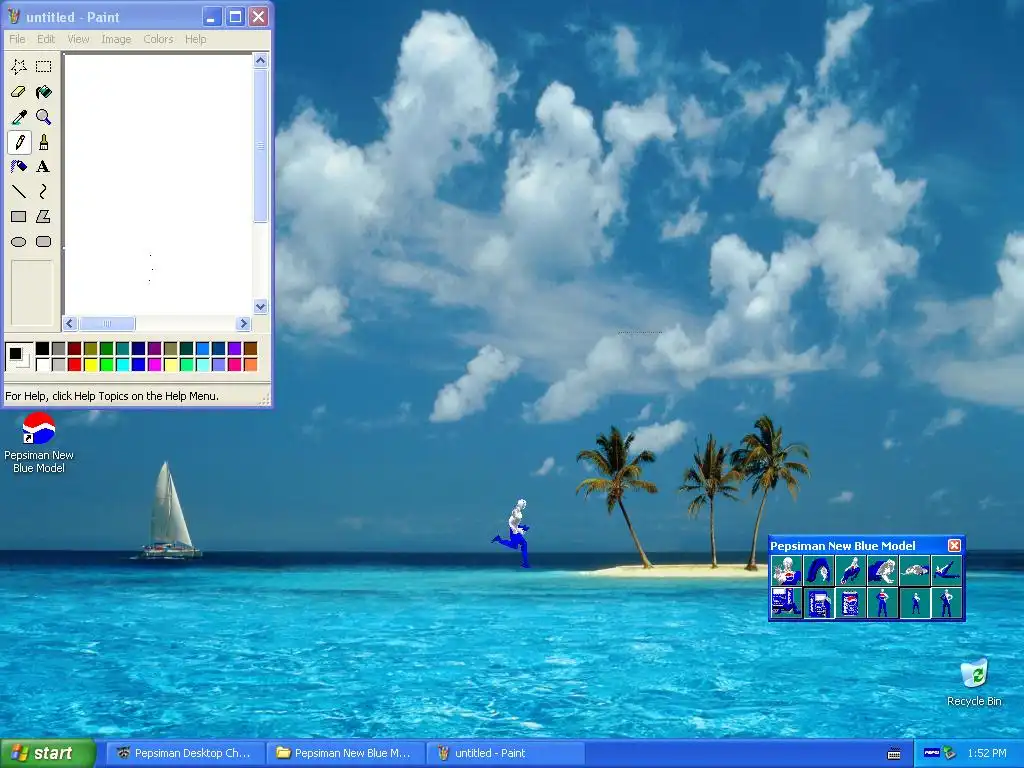Select the Text tool in Paint
The width and height of the screenshot is (1024, 768).
click(x=43, y=167)
